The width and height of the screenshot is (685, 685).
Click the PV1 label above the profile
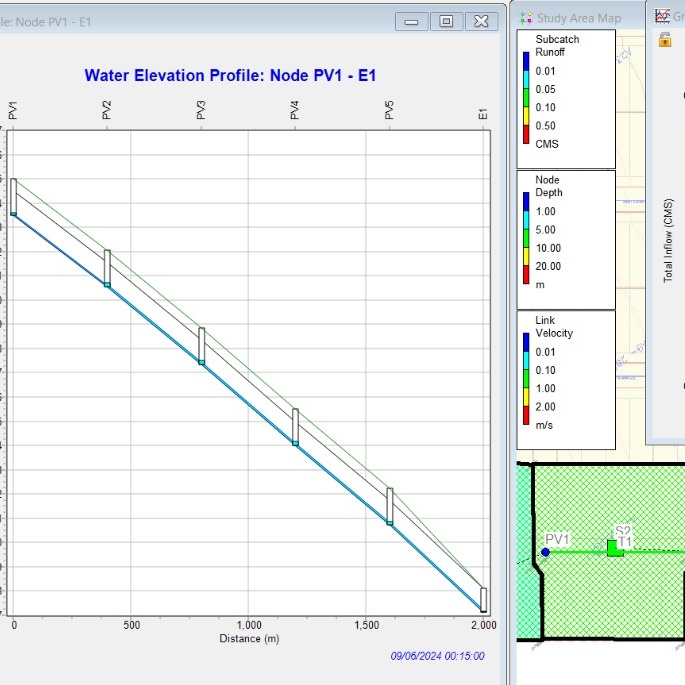[13, 110]
